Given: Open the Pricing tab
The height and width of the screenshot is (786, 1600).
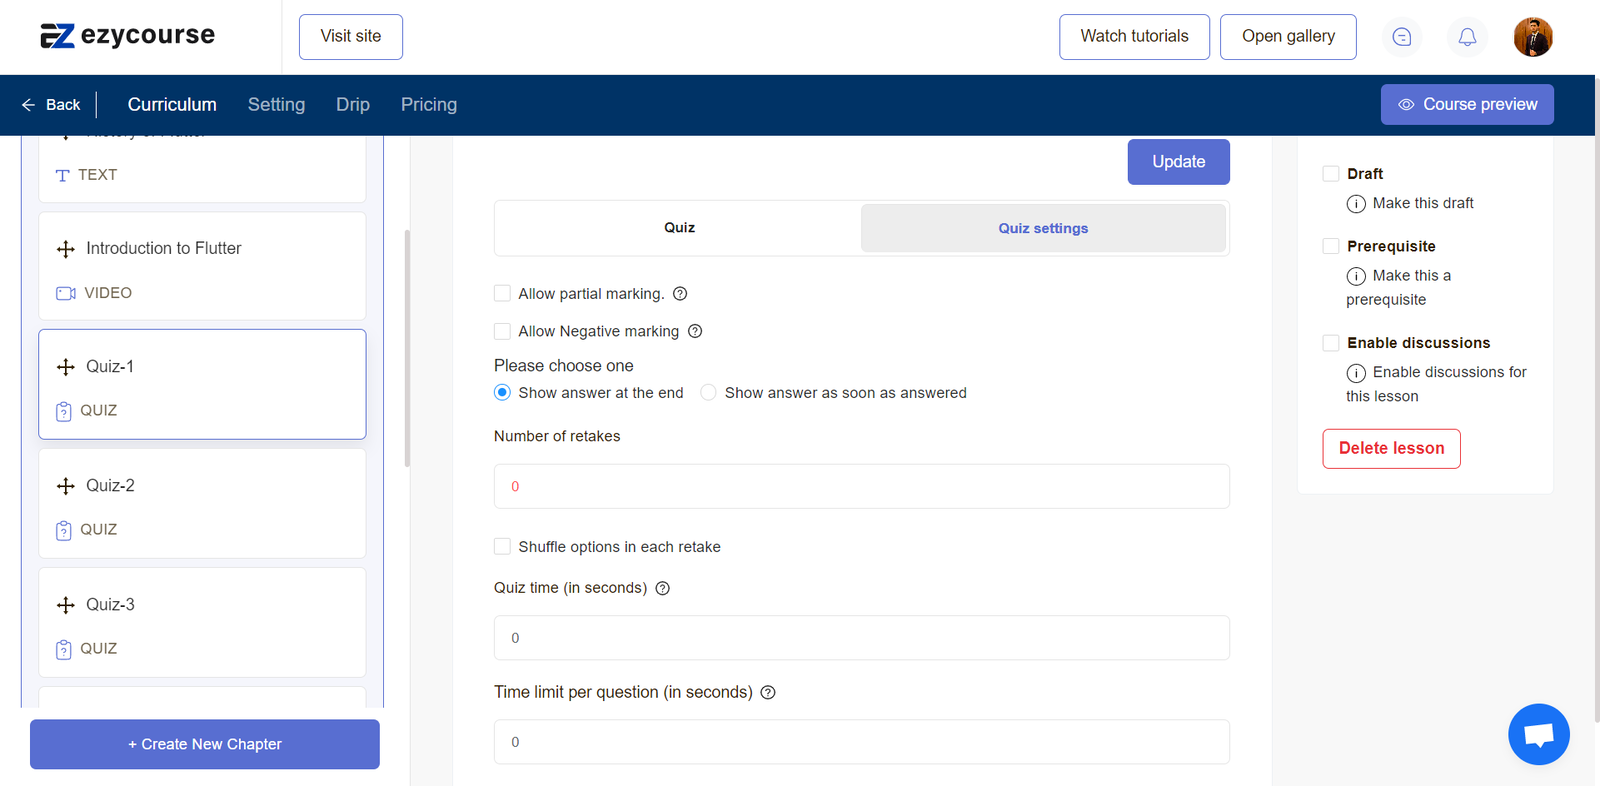Looking at the screenshot, I should coord(428,105).
